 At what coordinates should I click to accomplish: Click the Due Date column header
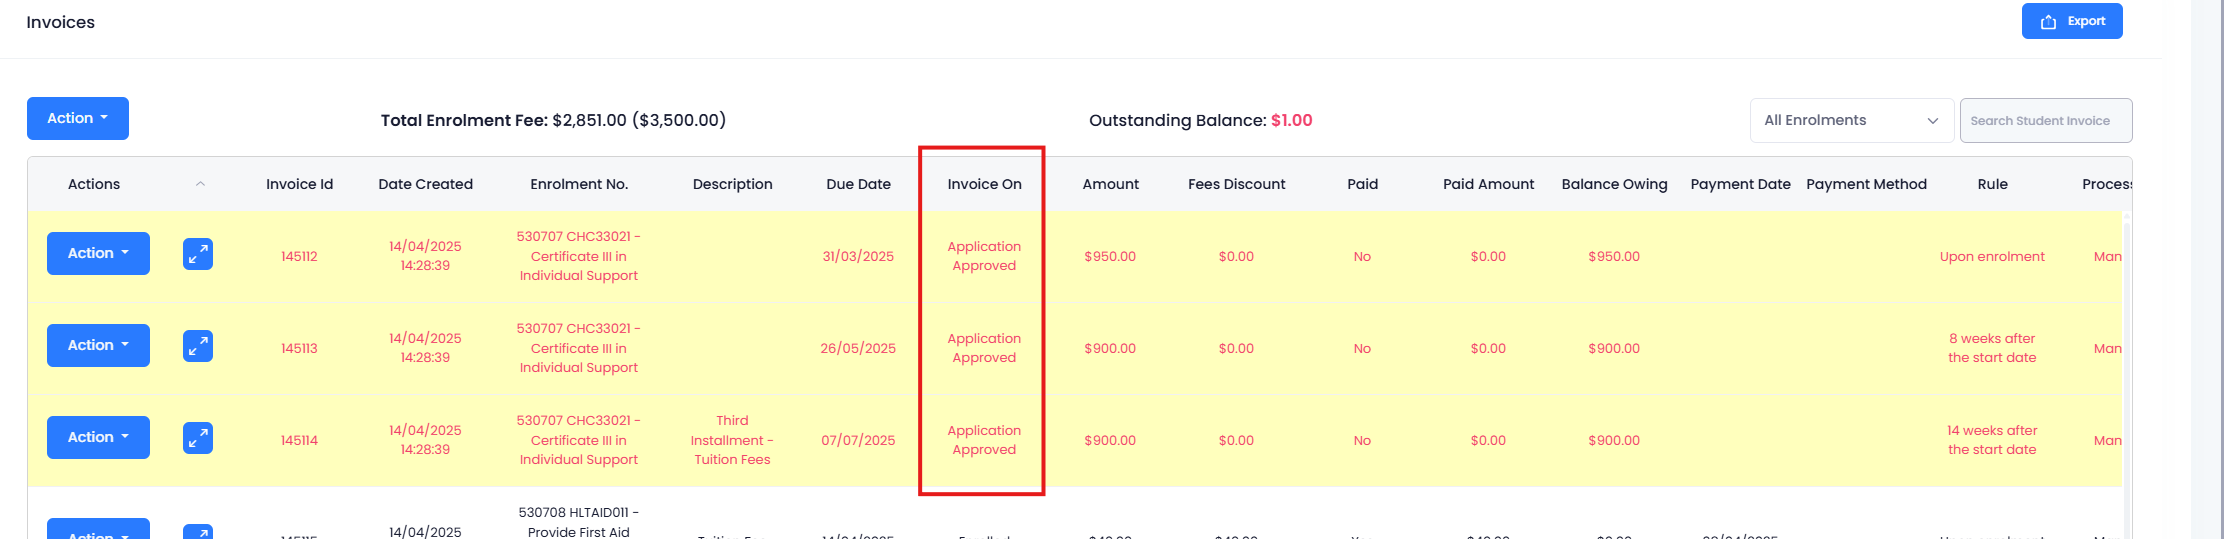(x=858, y=184)
